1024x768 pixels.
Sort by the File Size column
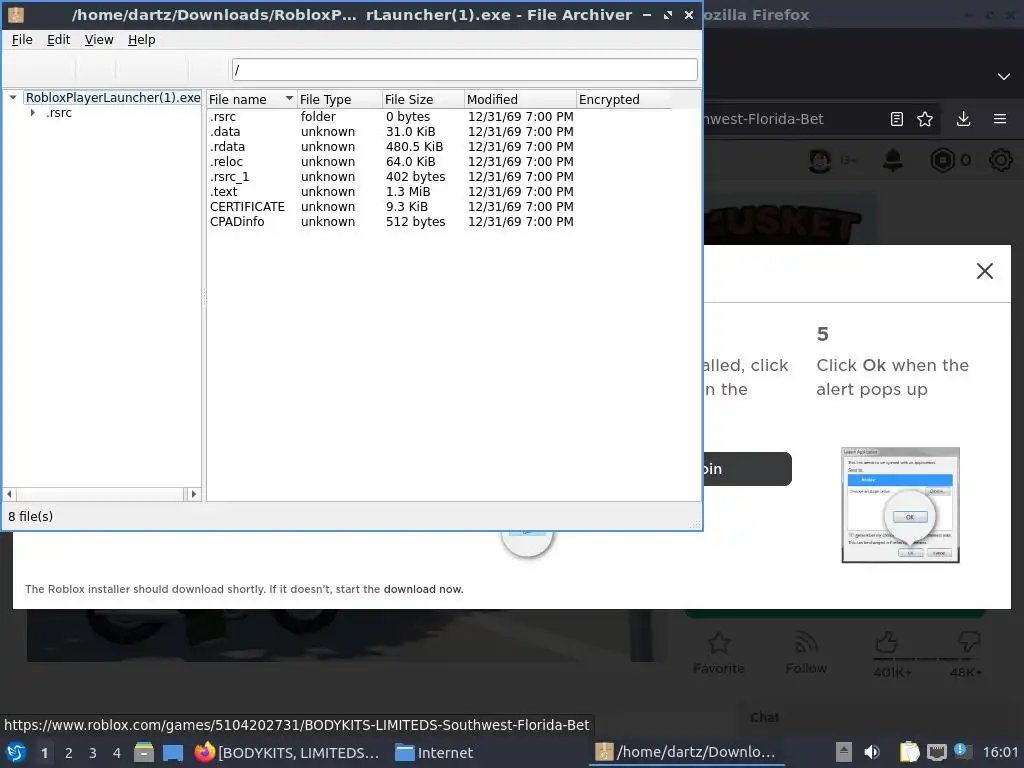pos(423,99)
